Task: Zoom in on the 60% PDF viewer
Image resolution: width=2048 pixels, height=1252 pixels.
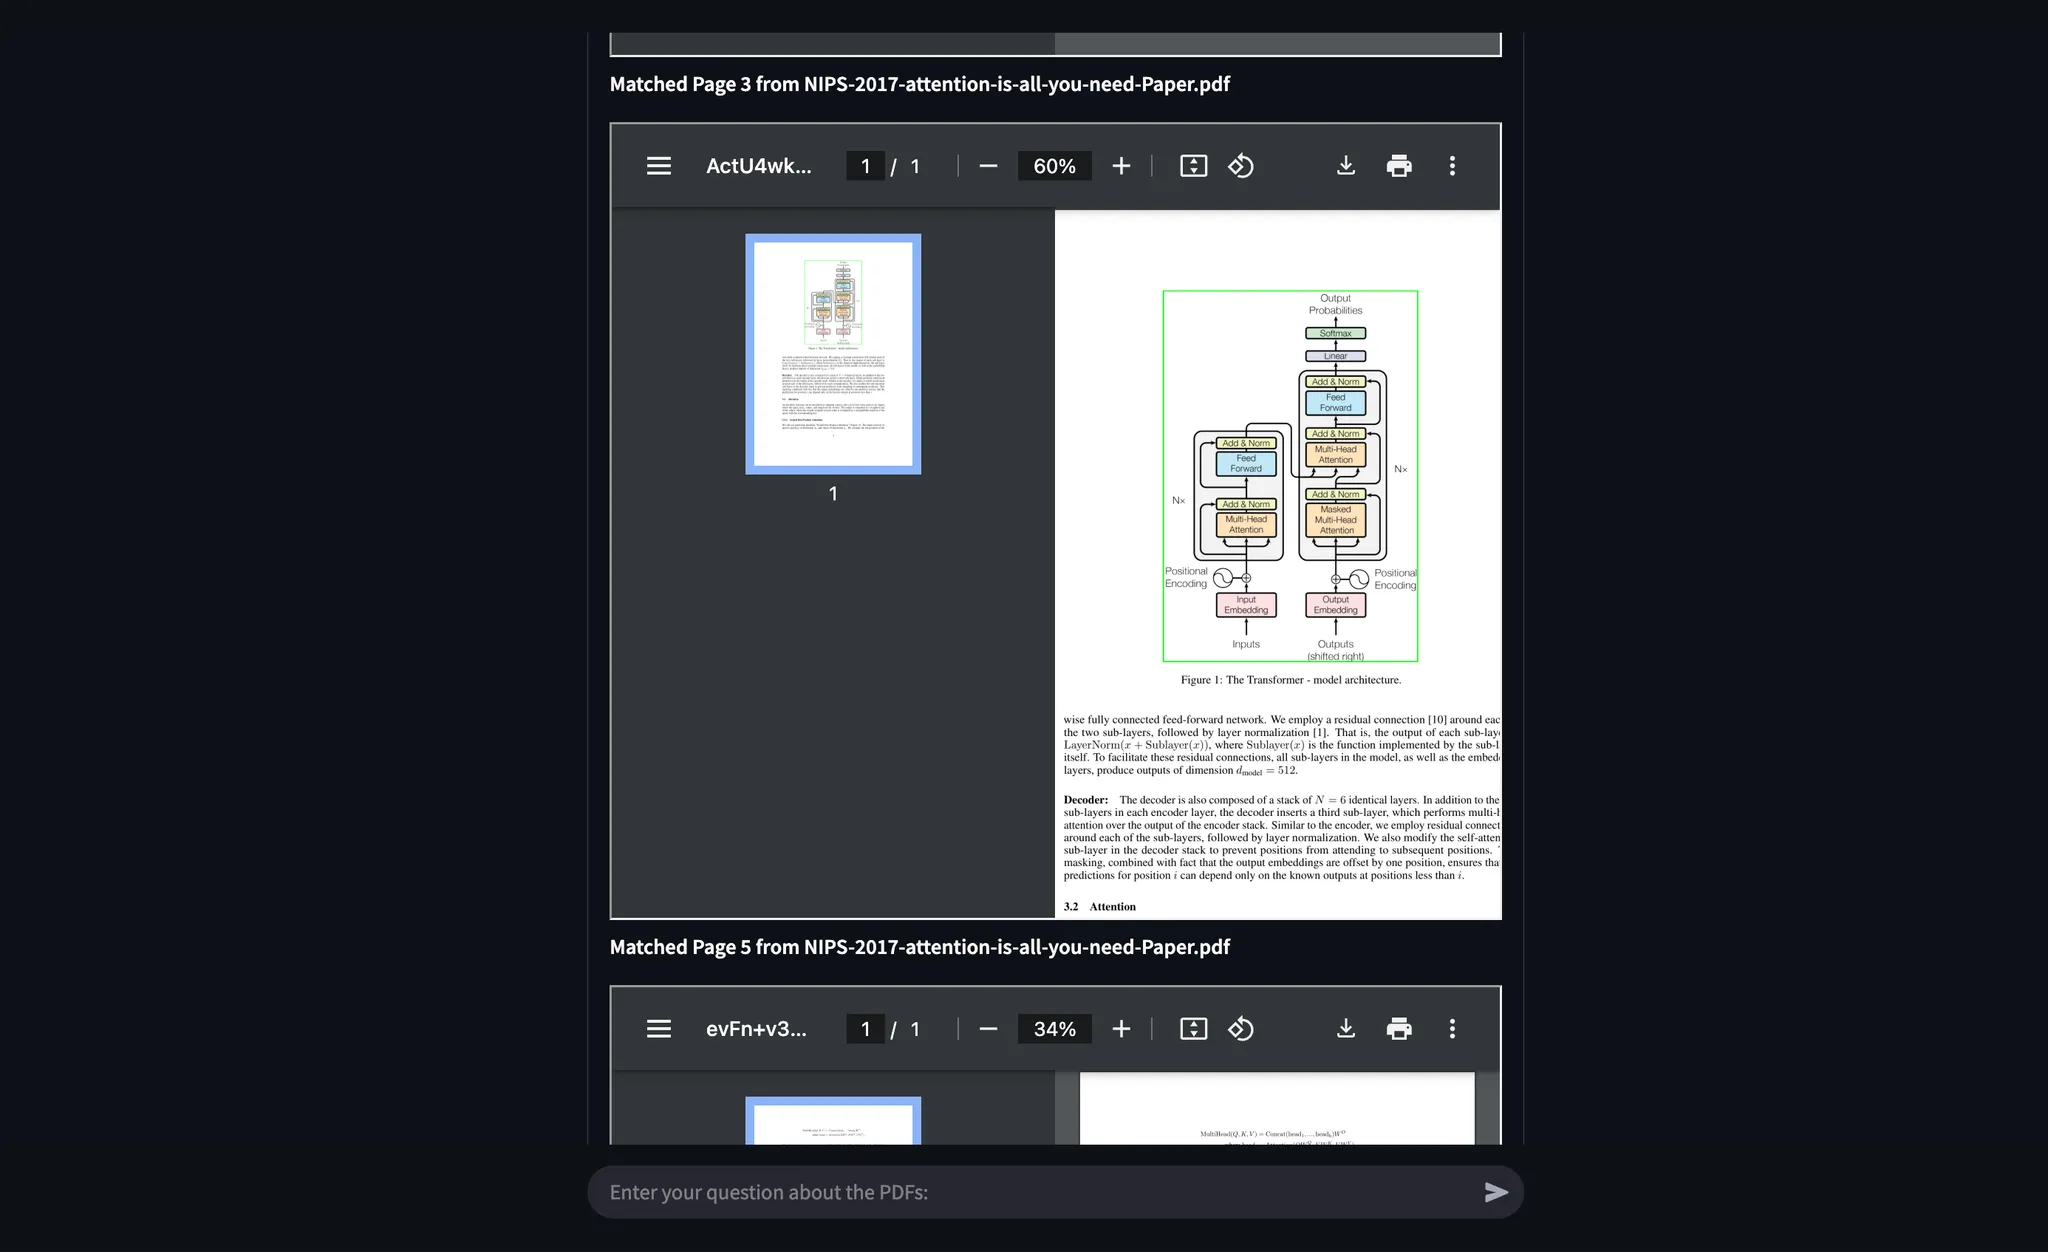Action: 1121,166
